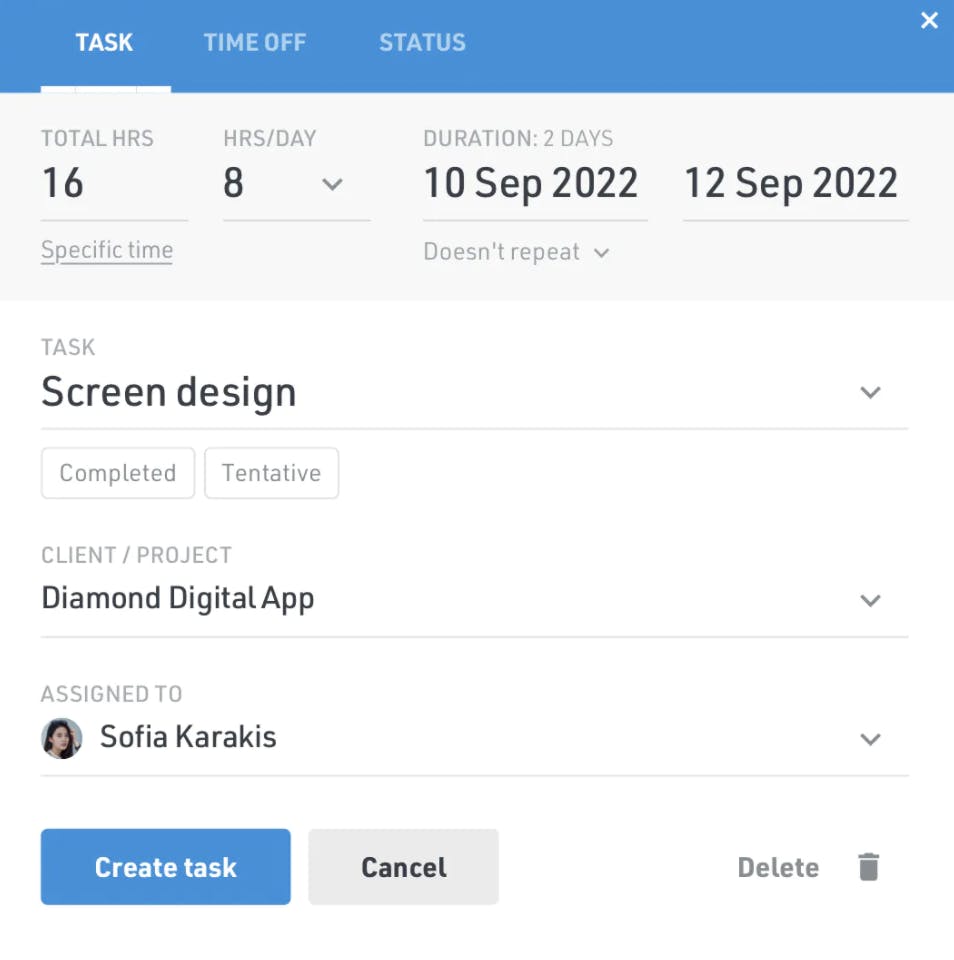Toggle the Completed status tag
The height and width of the screenshot is (960, 954).
click(118, 473)
